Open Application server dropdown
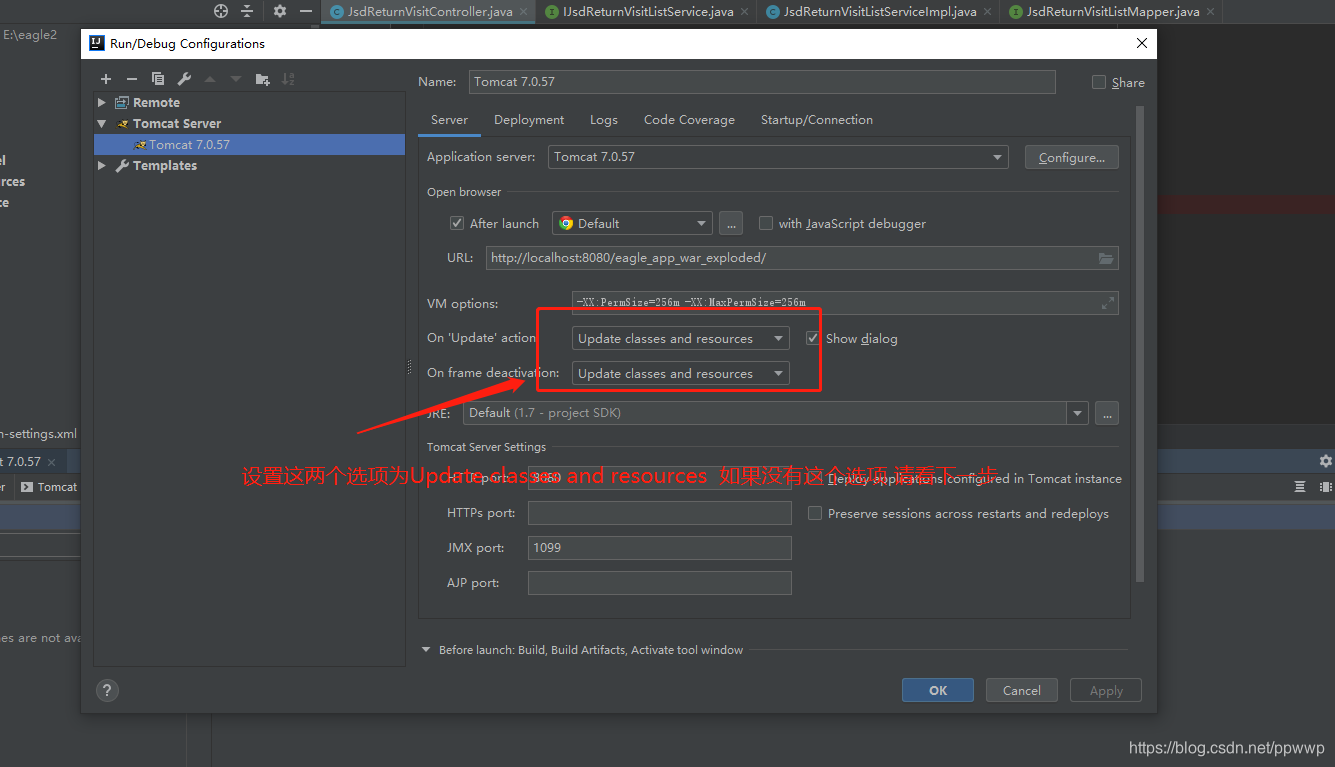1335x767 pixels. click(778, 157)
